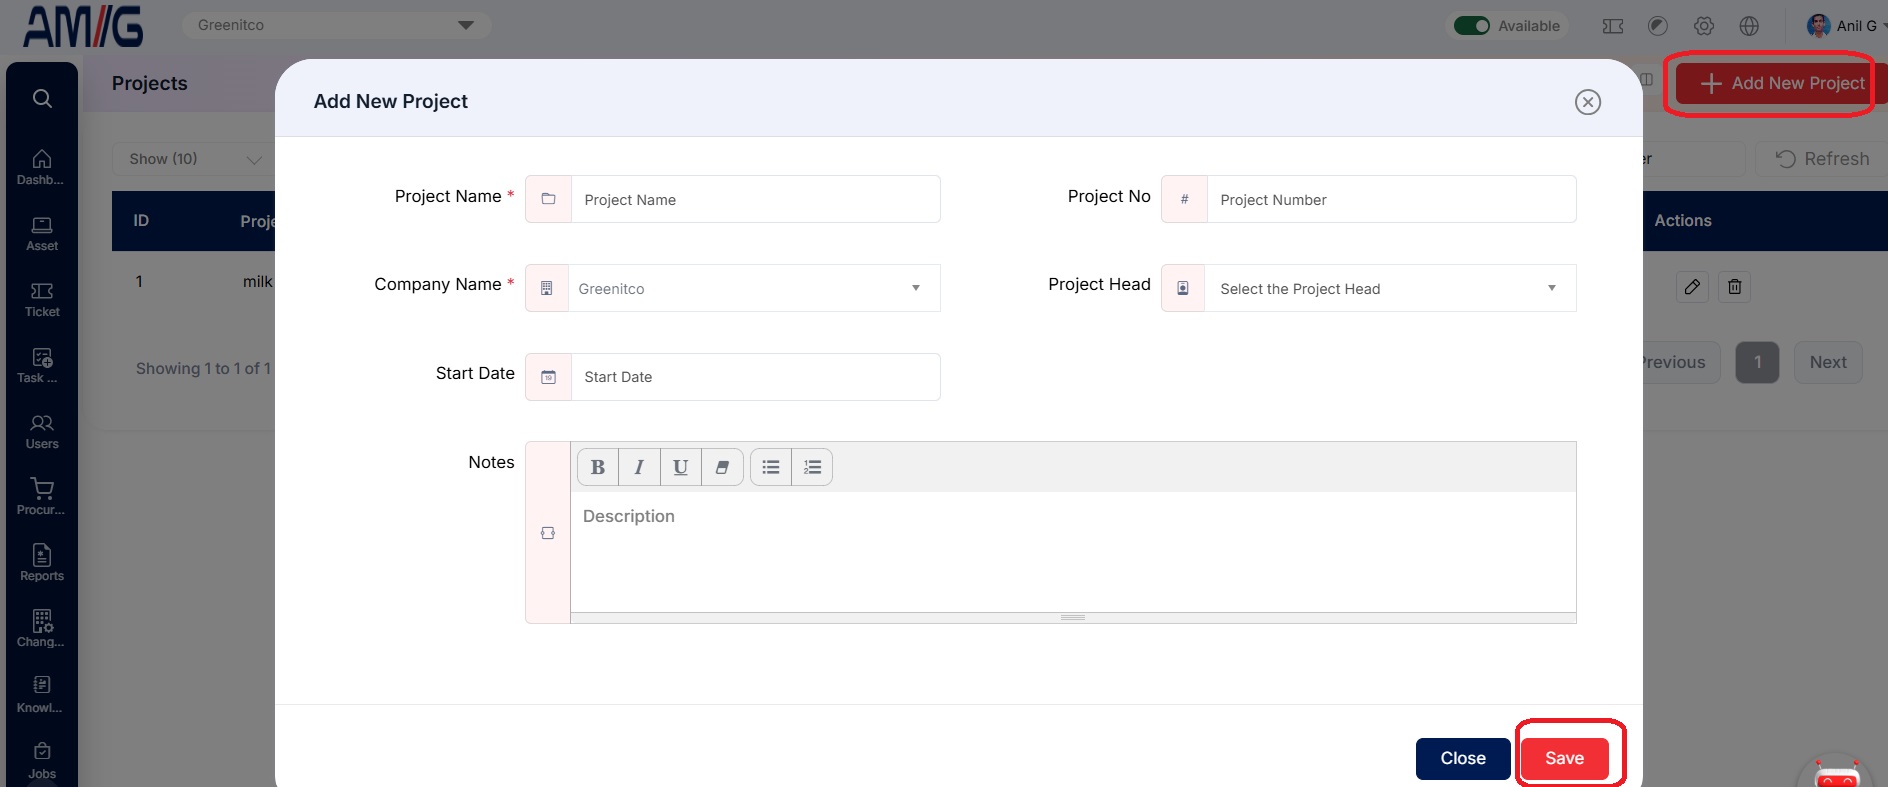The width and height of the screenshot is (1888, 787).
Task: Save the new project
Action: [1565, 758]
